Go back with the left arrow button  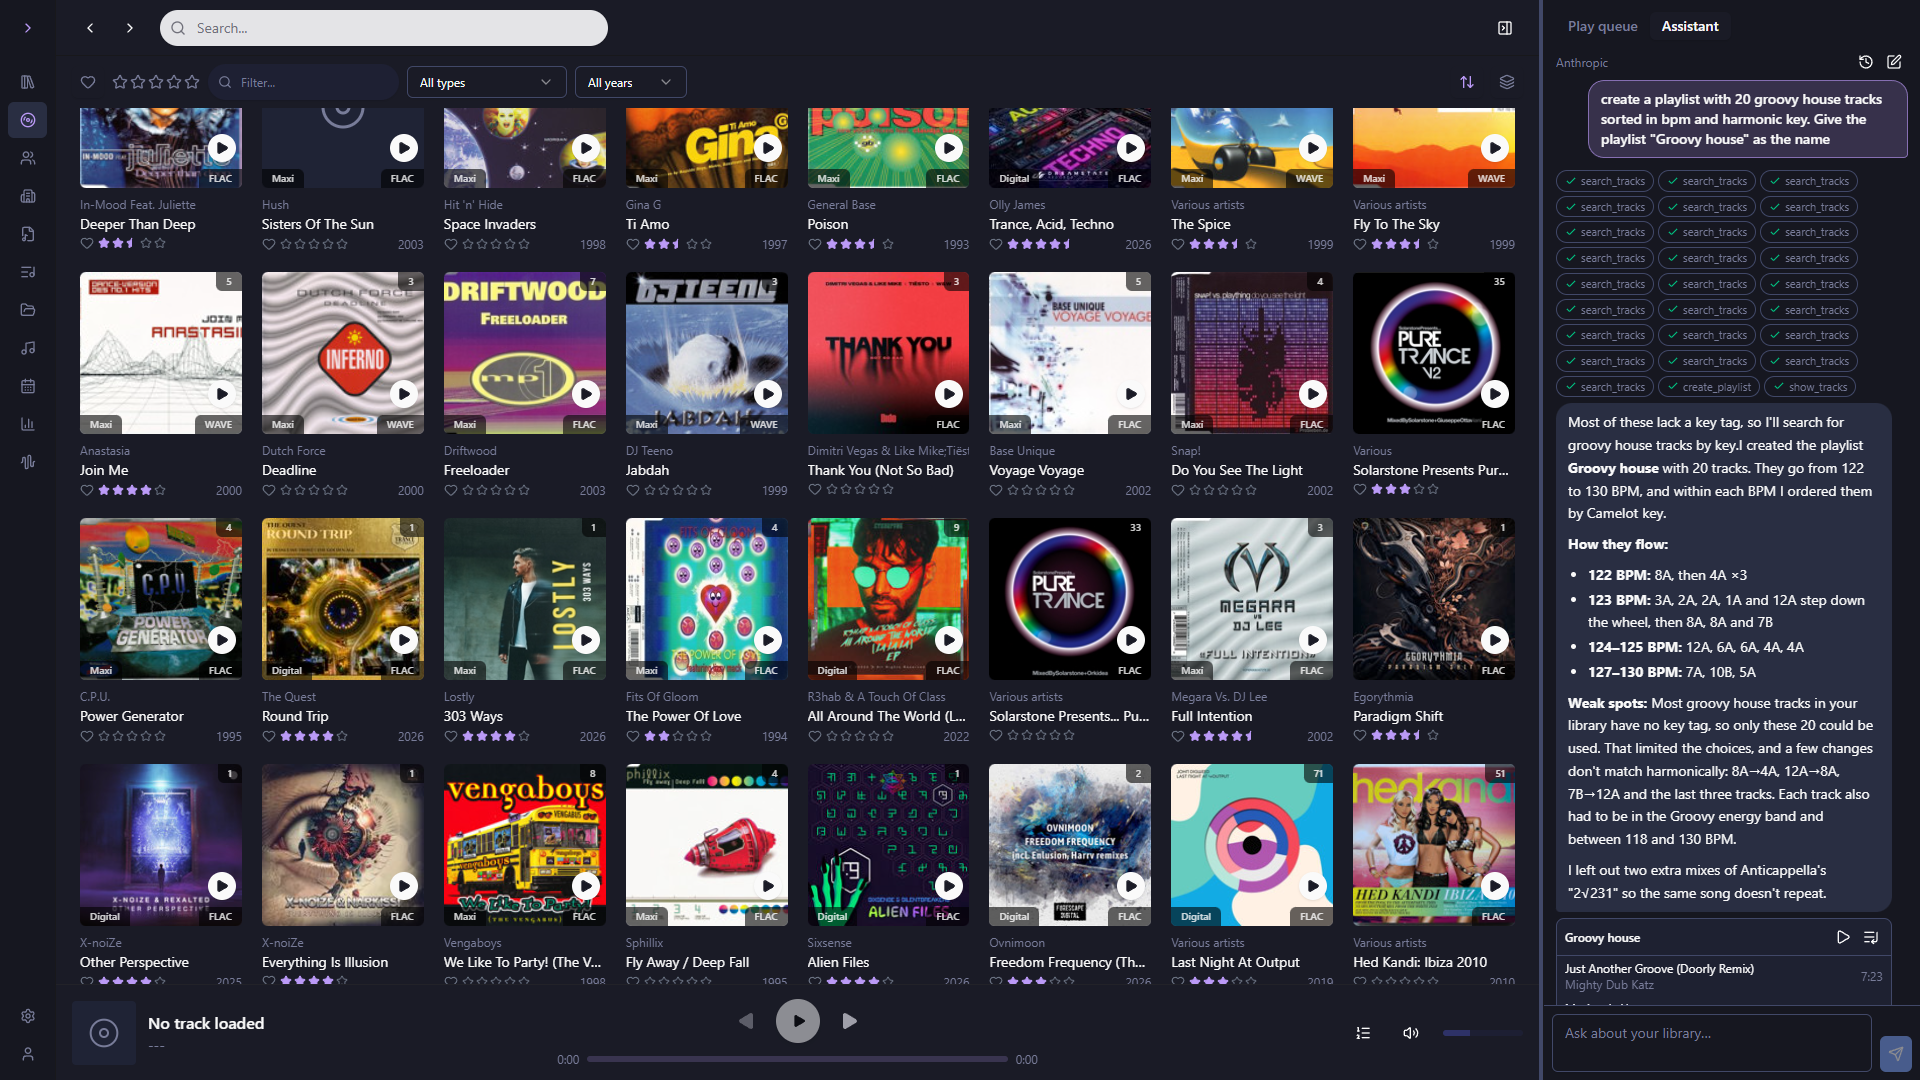[90, 28]
